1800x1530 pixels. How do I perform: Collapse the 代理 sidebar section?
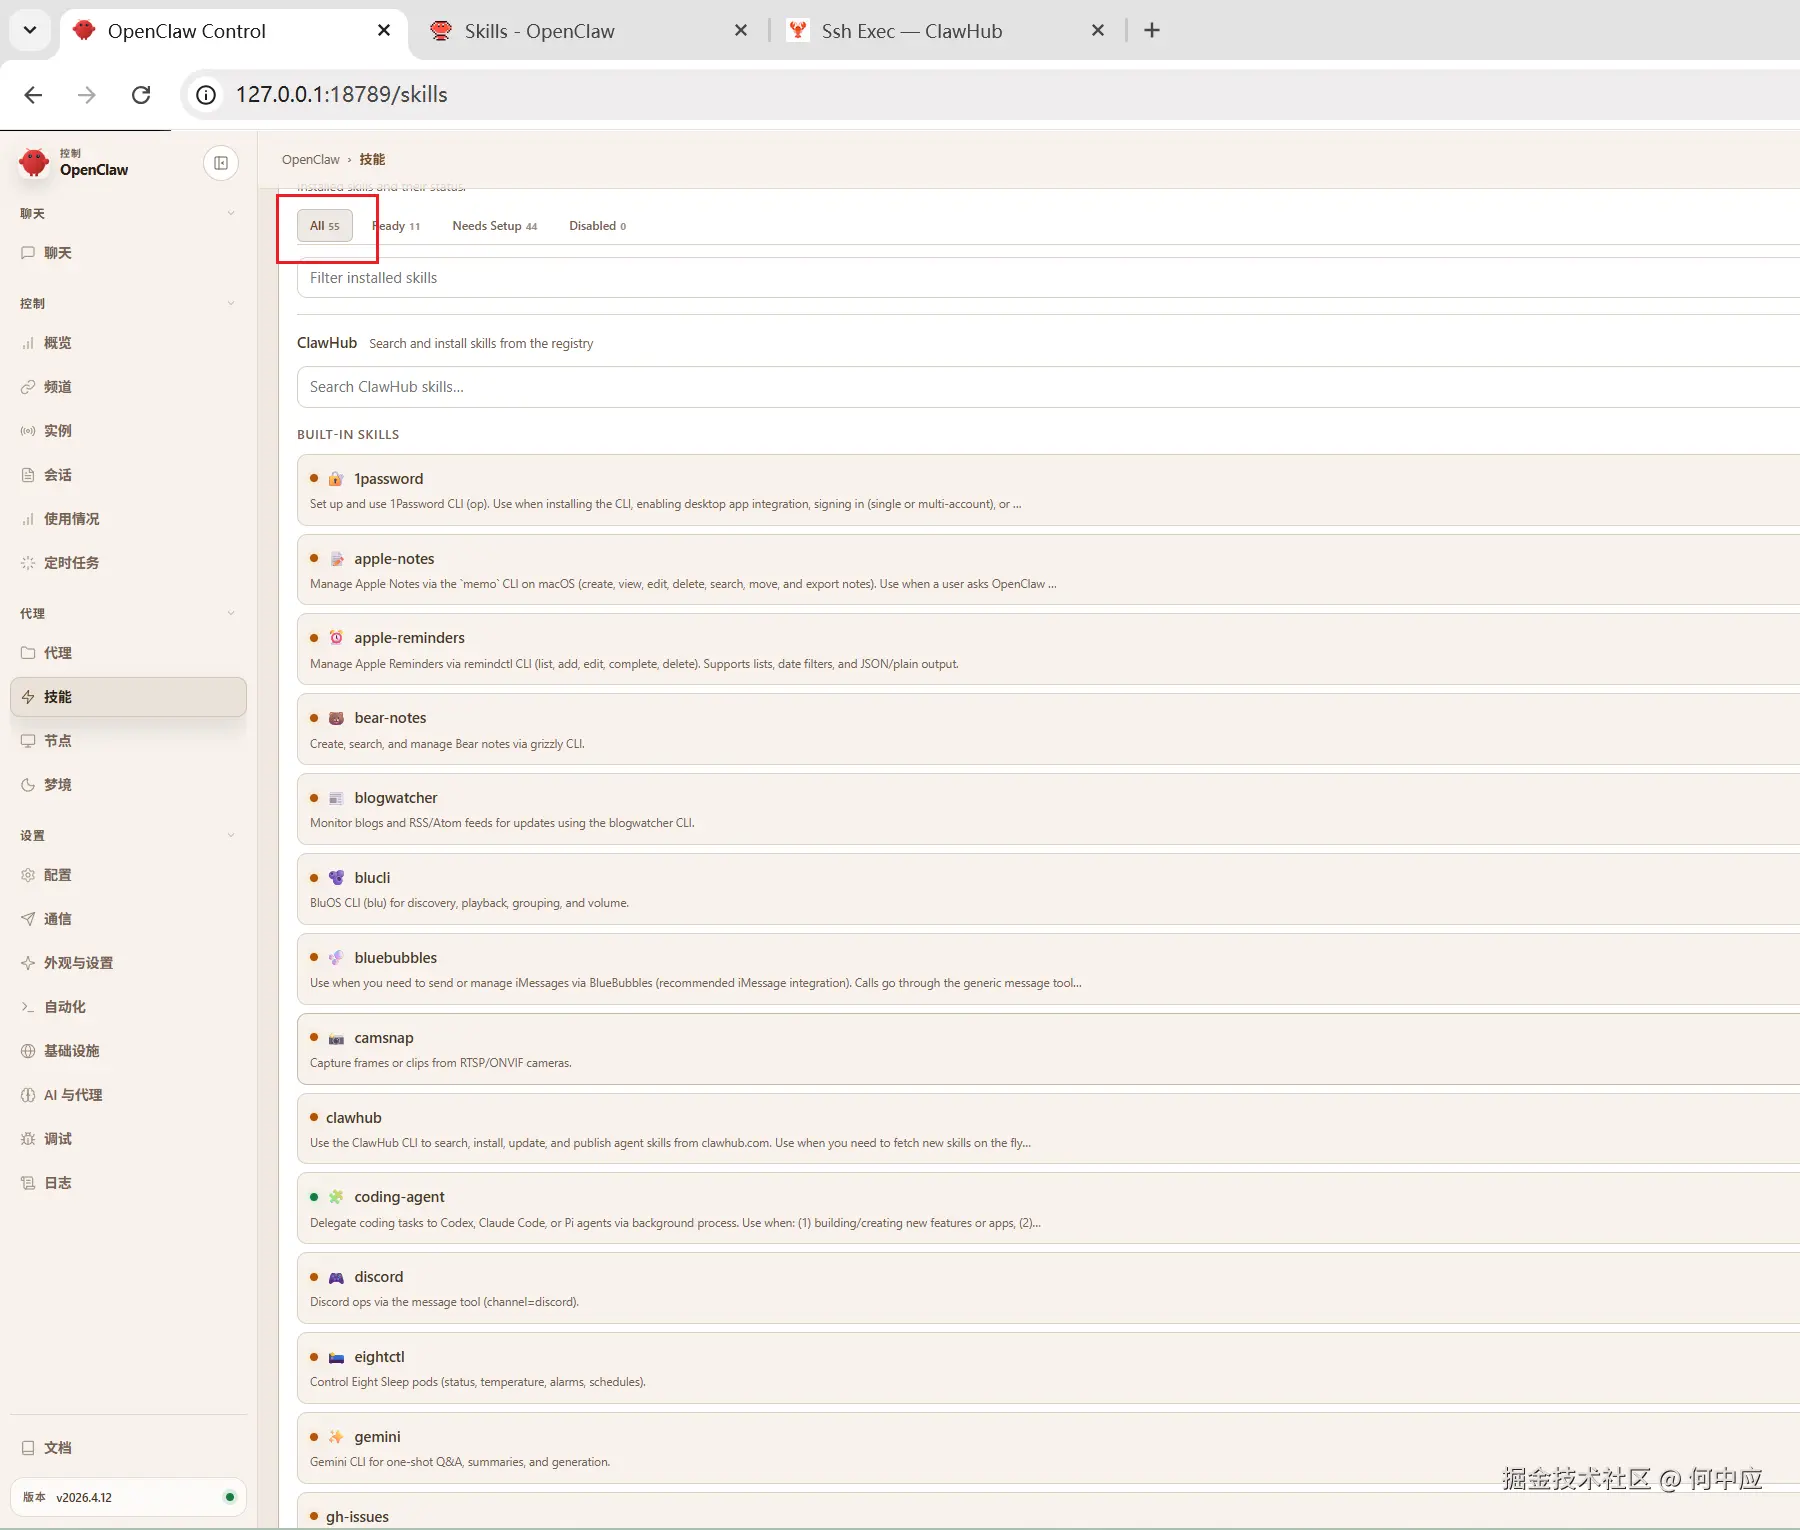(x=231, y=613)
